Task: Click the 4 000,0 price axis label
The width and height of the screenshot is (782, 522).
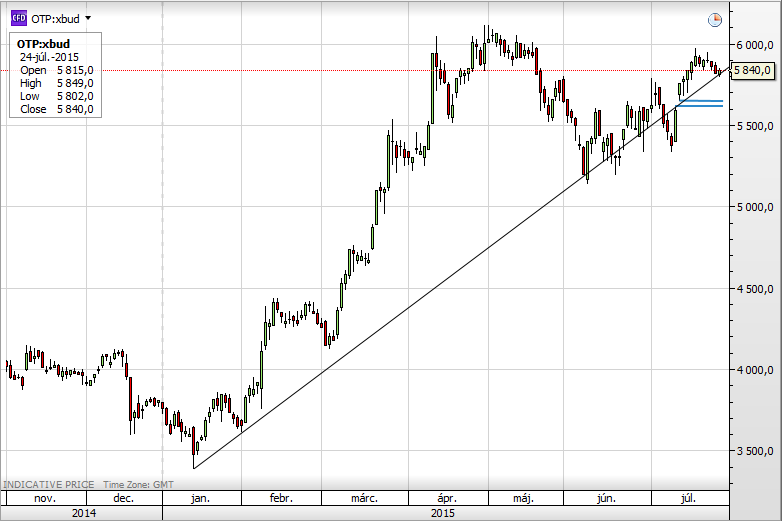Action: (x=755, y=370)
